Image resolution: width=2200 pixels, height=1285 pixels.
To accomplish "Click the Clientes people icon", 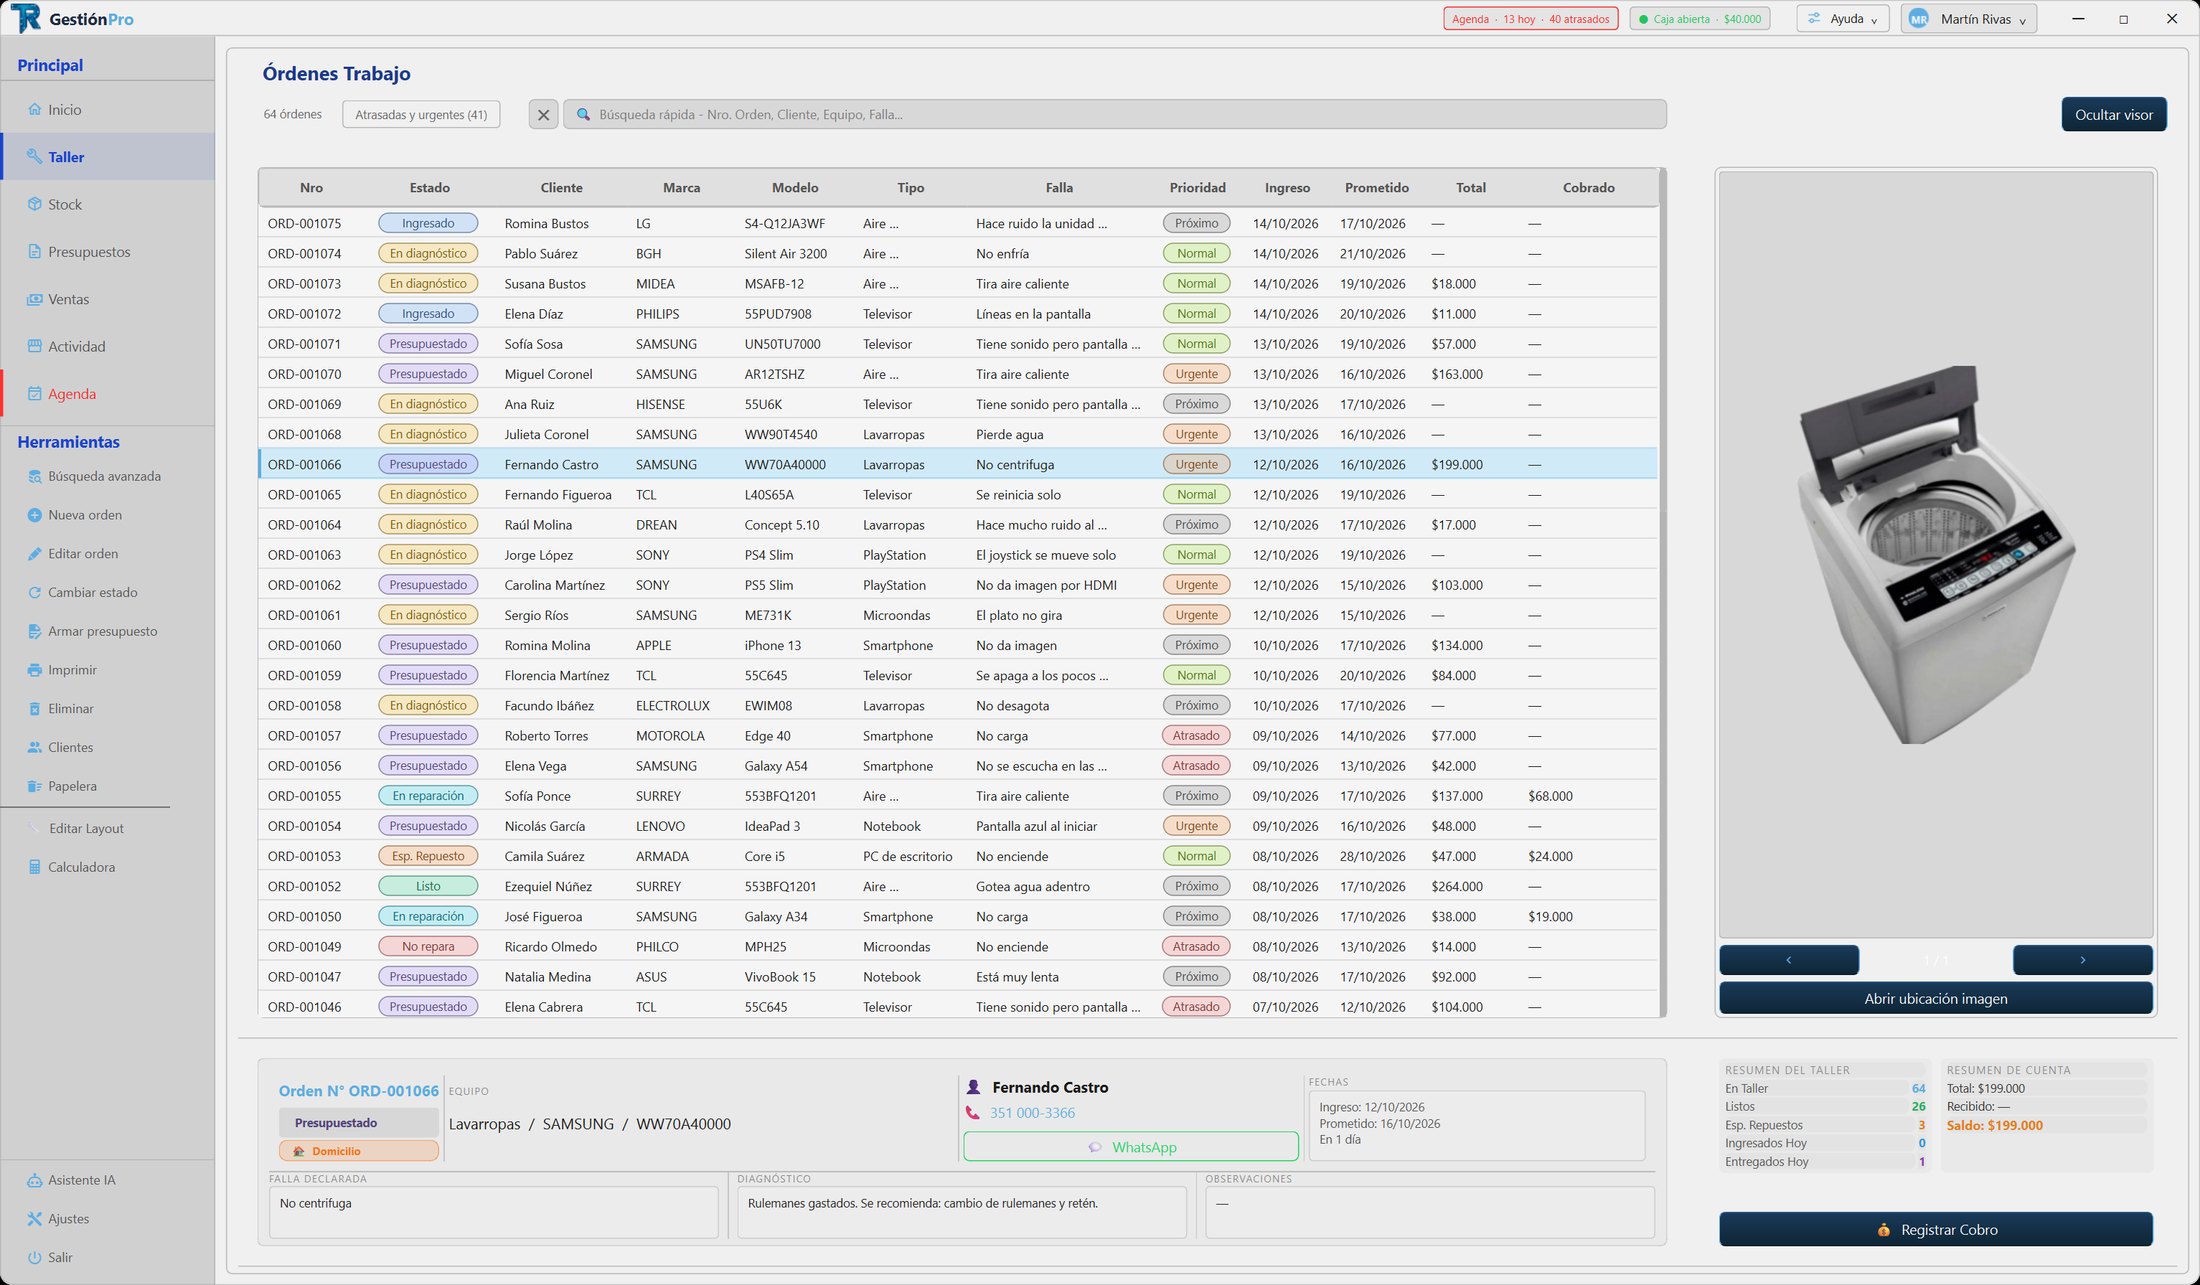I will pyautogui.click(x=35, y=748).
